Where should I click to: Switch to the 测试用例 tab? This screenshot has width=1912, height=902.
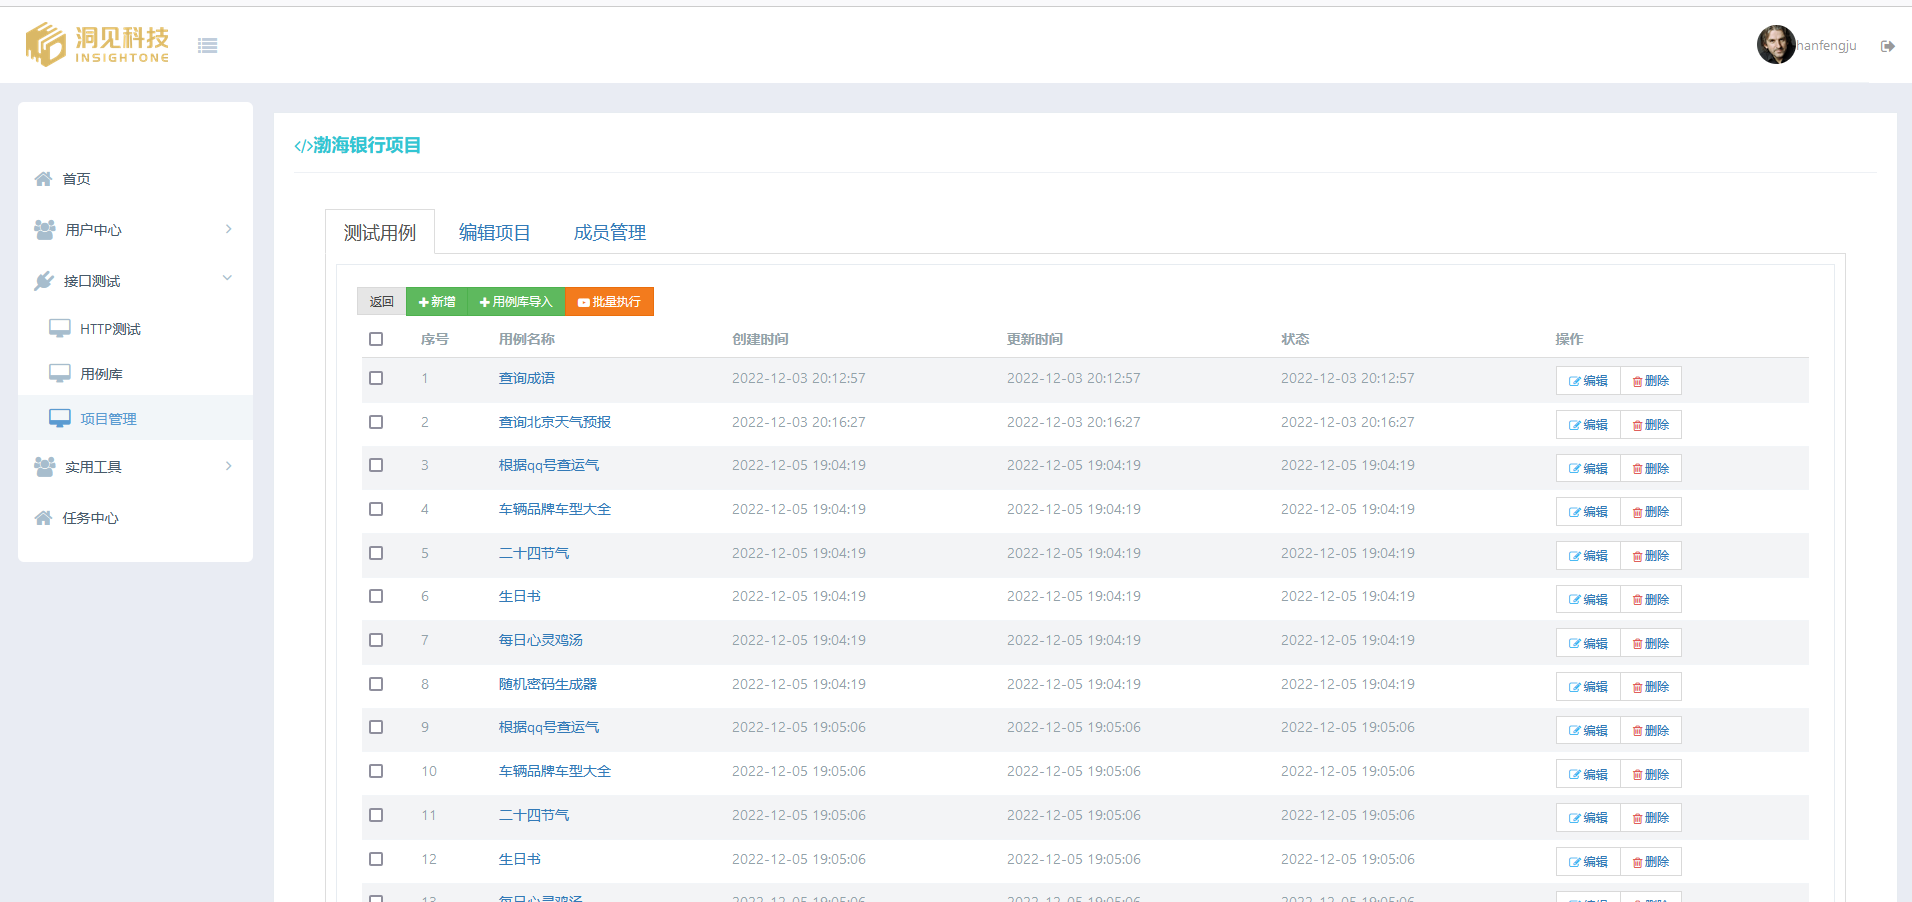pyautogui.click(x=380, y=232)
